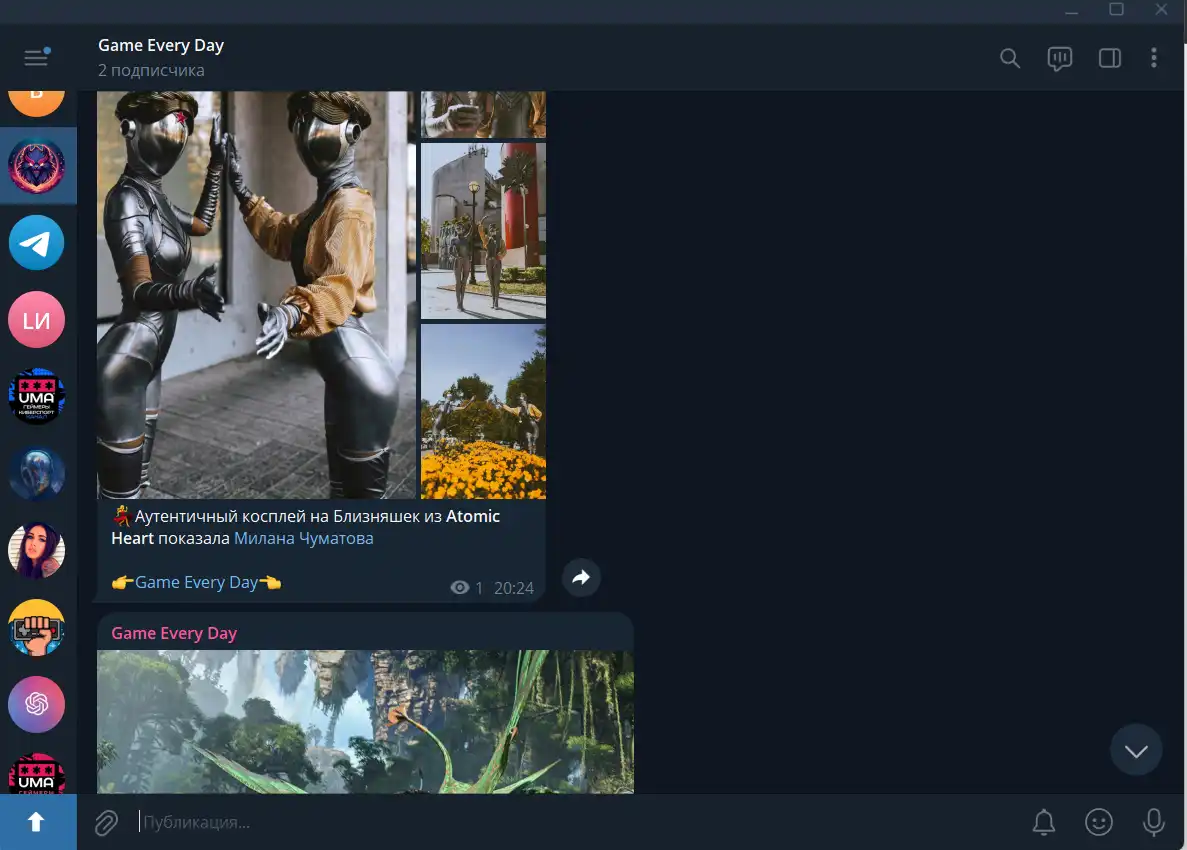Image resolution: width=1187 pixels, height=850 pixels.
Task: Toggle the right info sidebar panel
Action: pyautogui.click(x=1110, y=58)
